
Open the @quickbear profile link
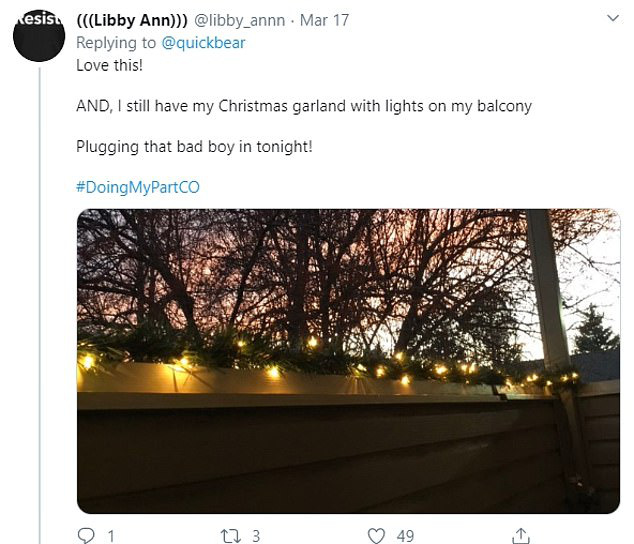(203, 43)
